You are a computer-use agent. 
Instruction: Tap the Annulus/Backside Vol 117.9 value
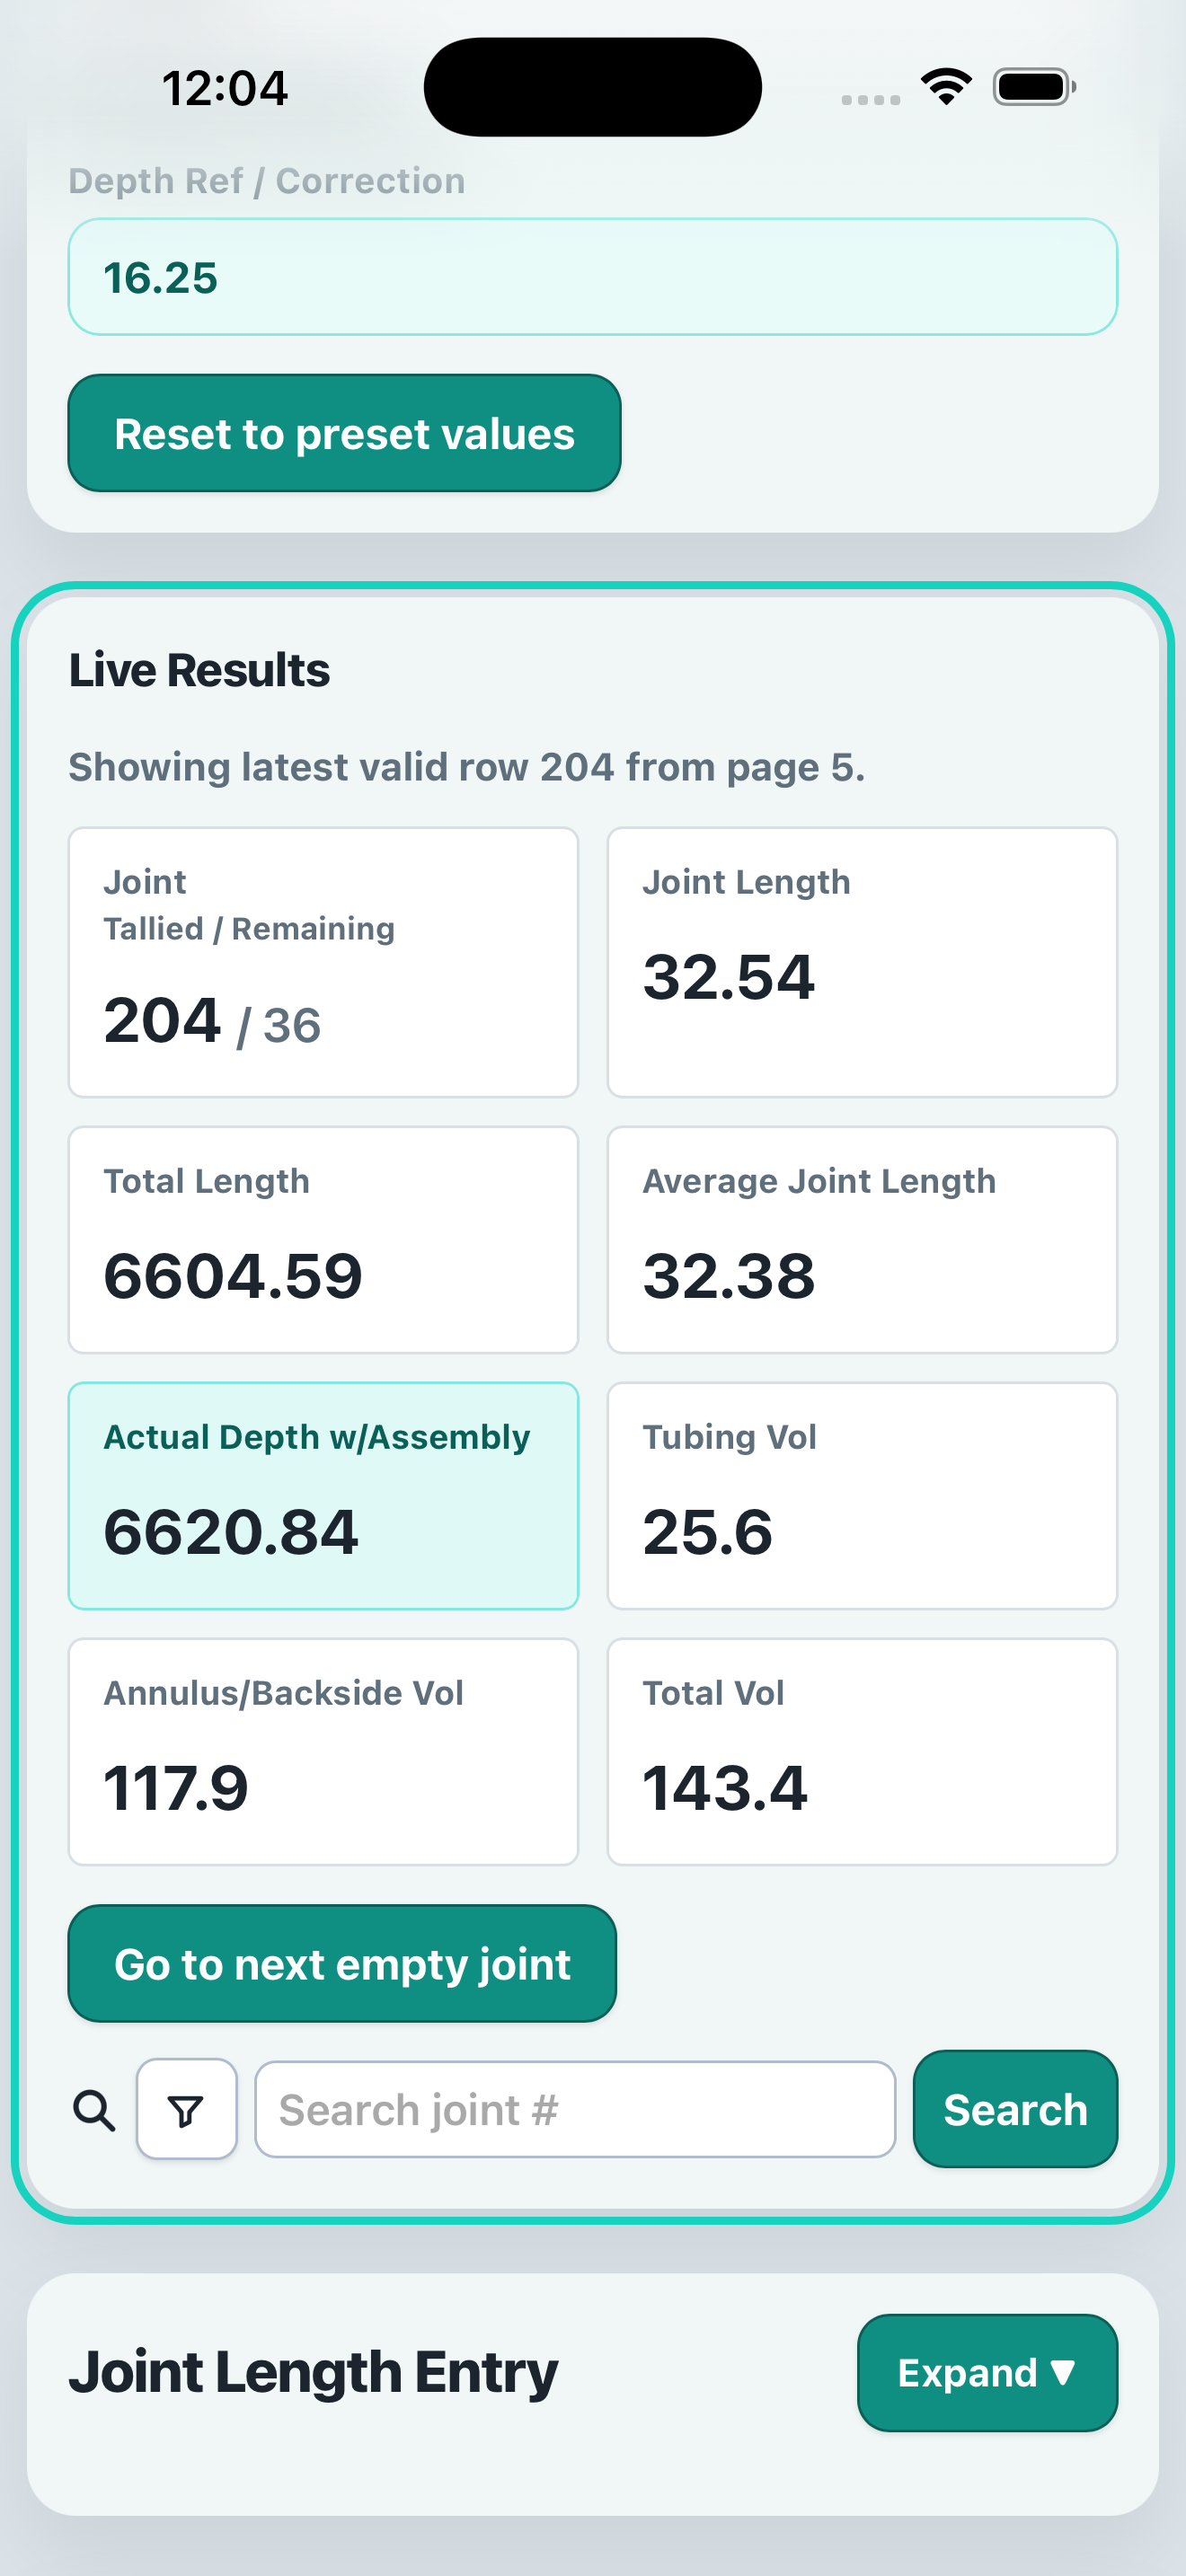pos(176,1788)
